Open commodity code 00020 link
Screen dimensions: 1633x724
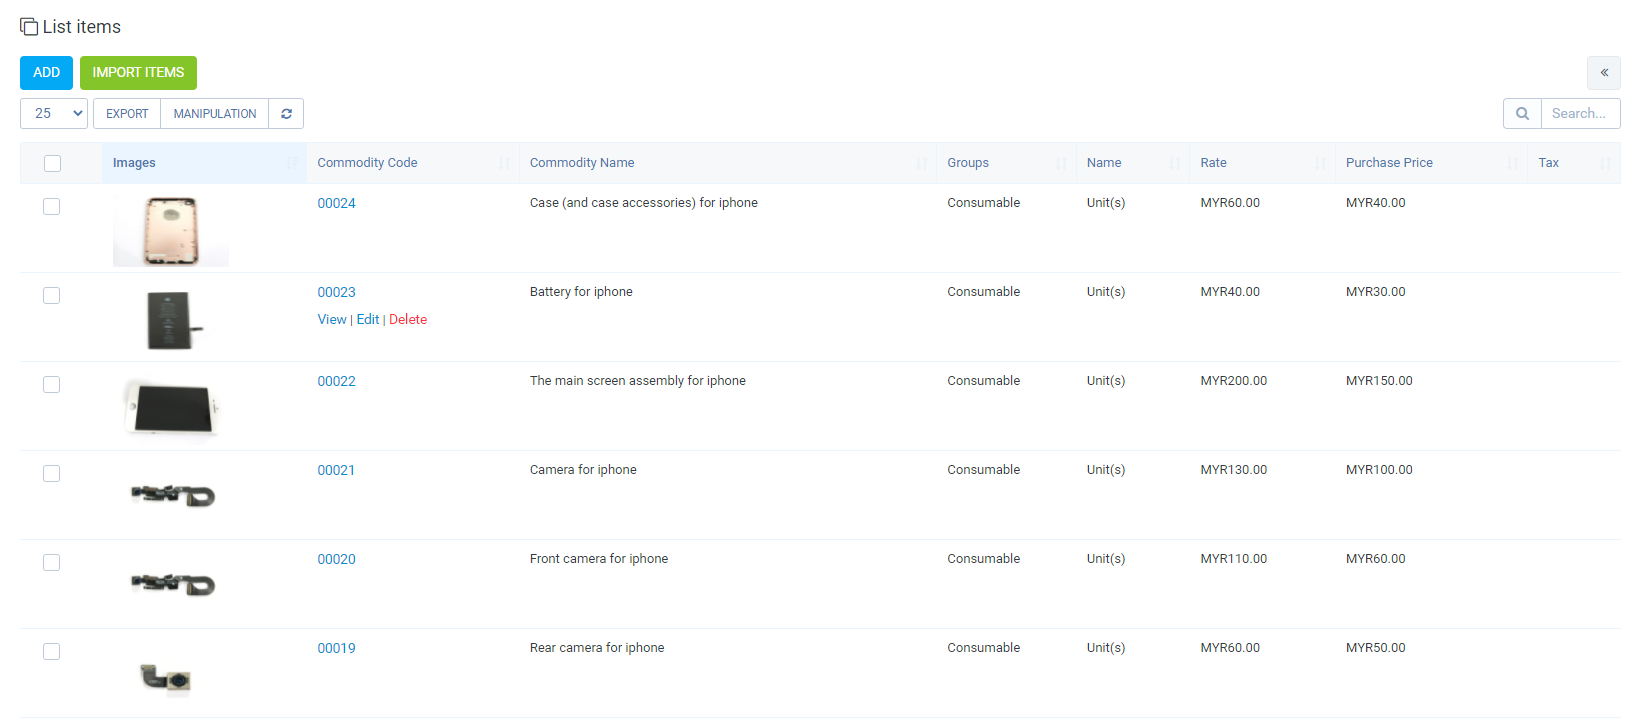pos(336,559)
